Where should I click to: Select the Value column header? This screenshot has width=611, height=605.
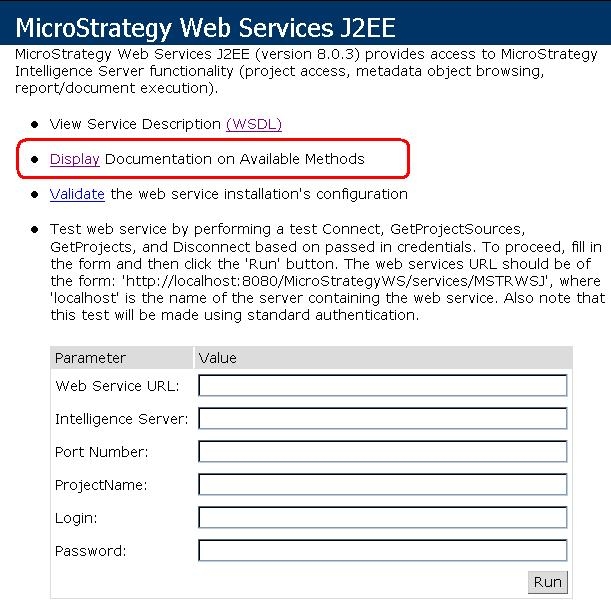218,358
